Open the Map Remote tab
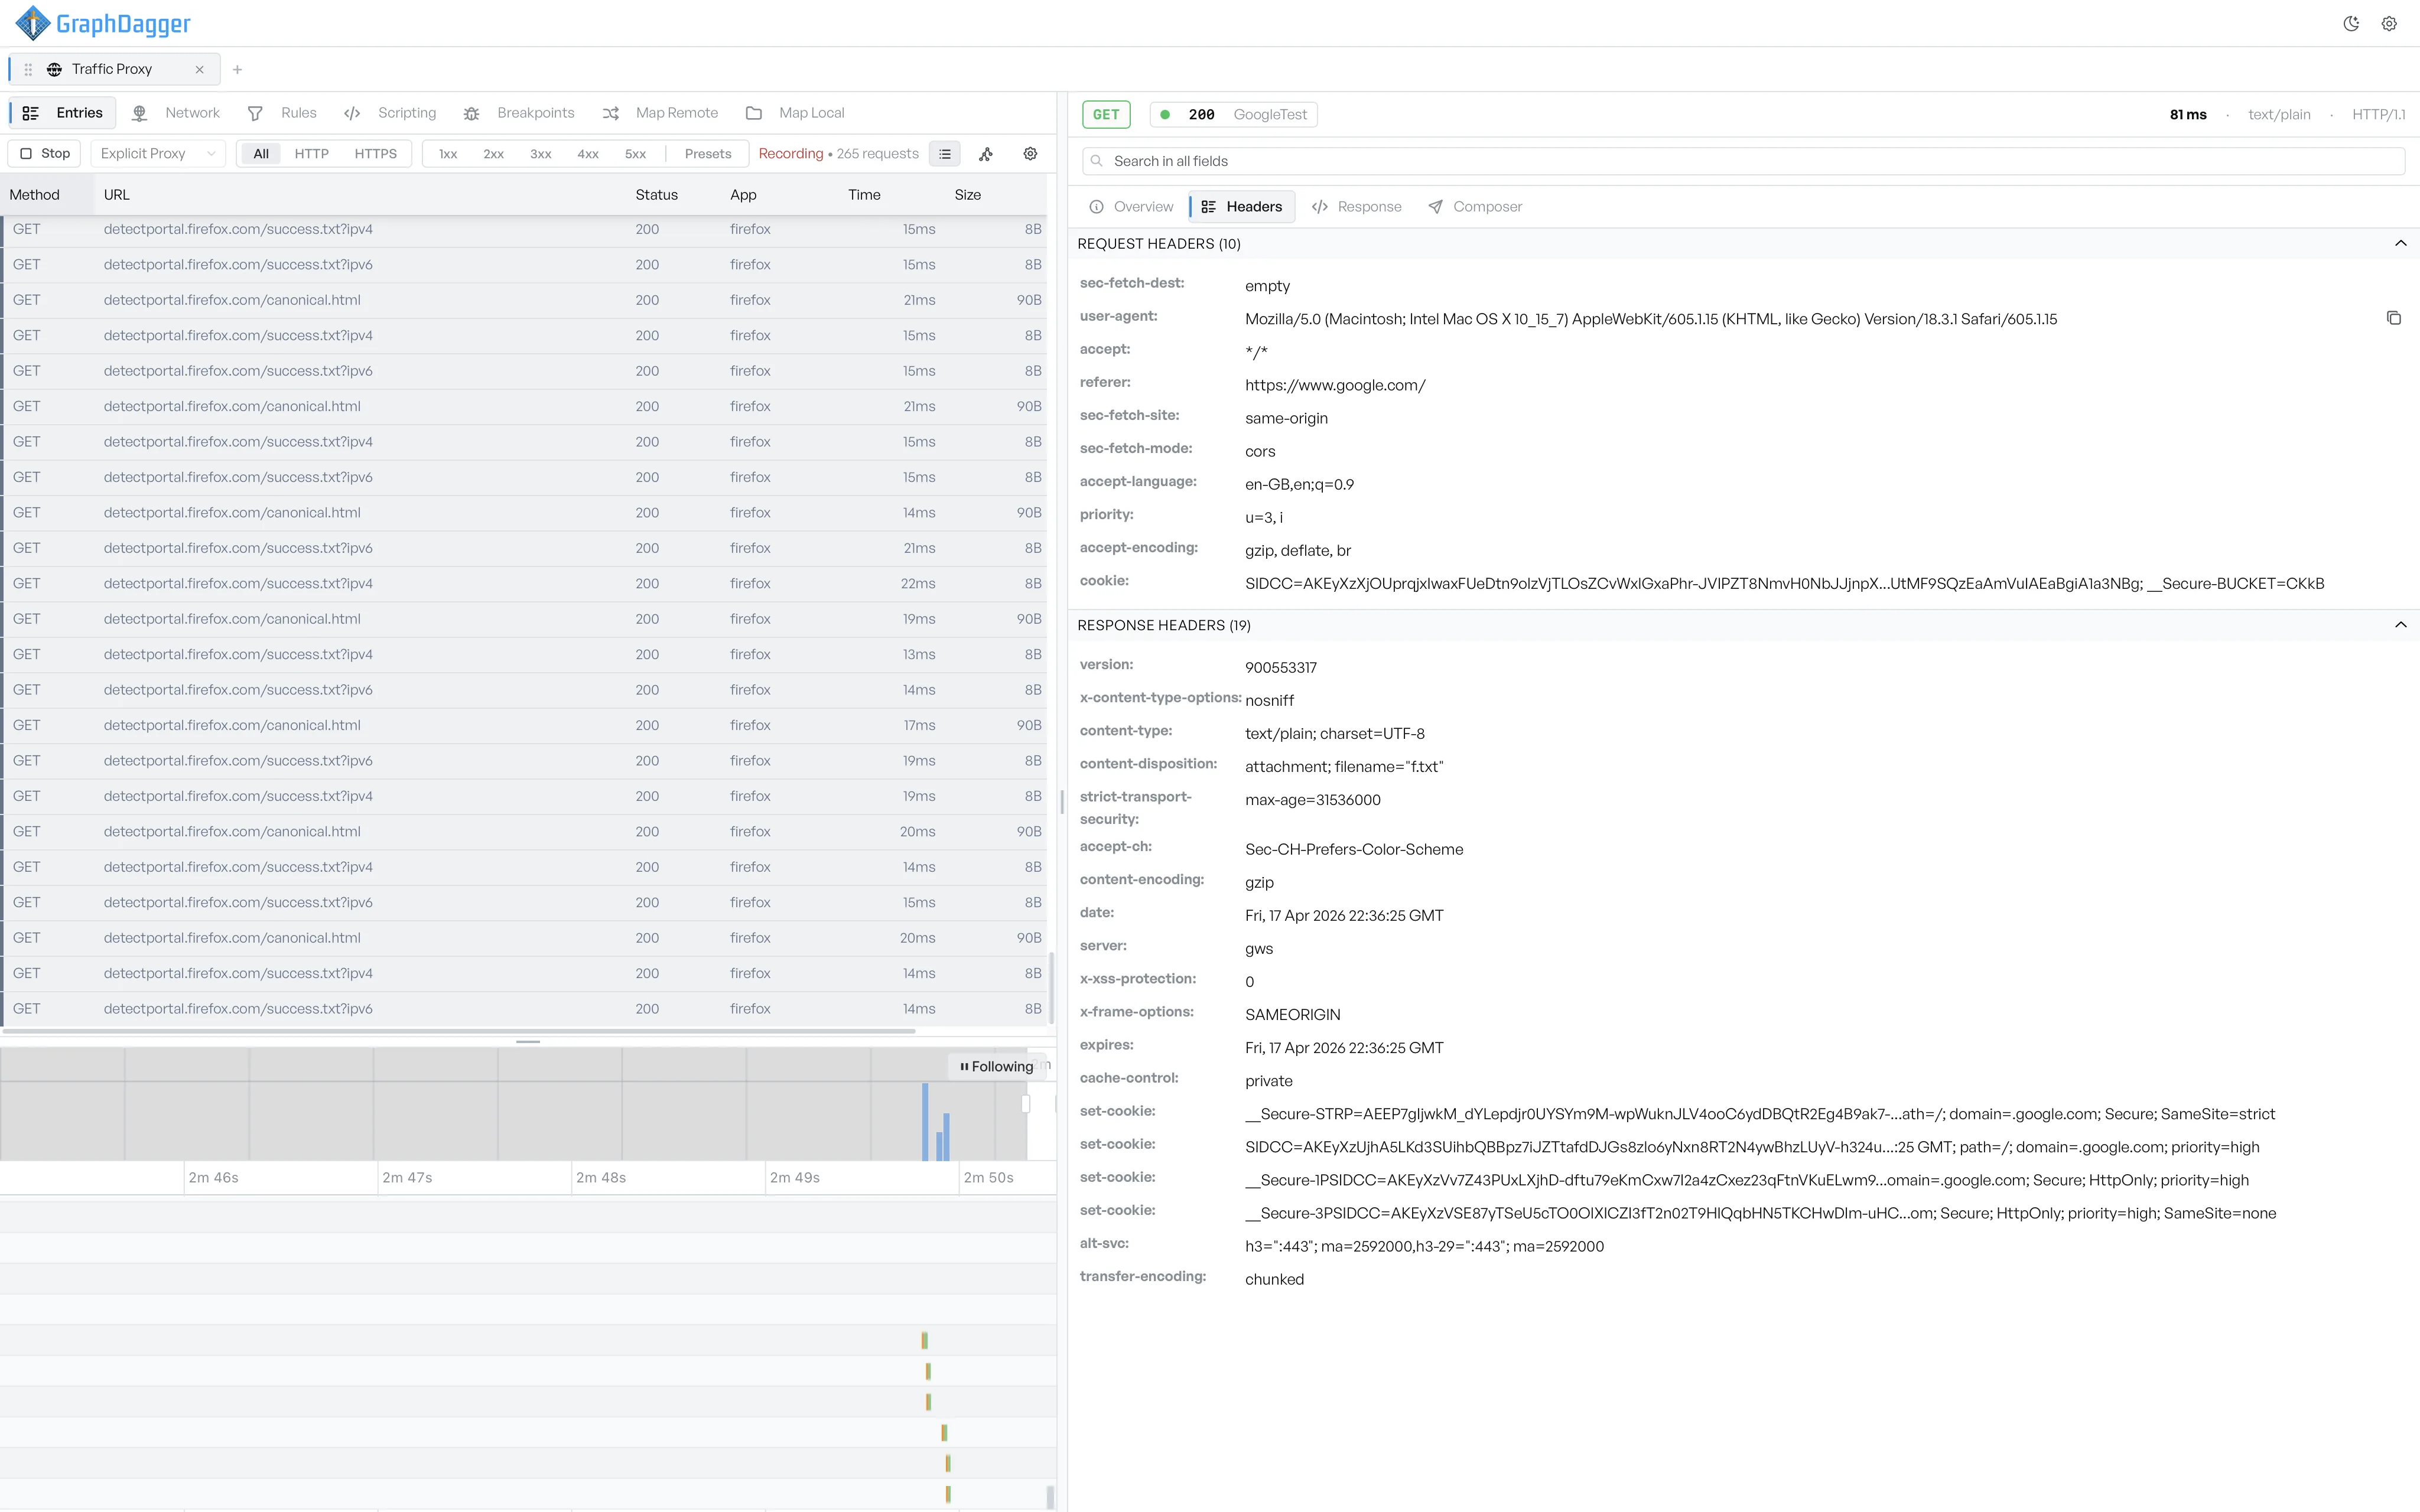 pos(660,113)
